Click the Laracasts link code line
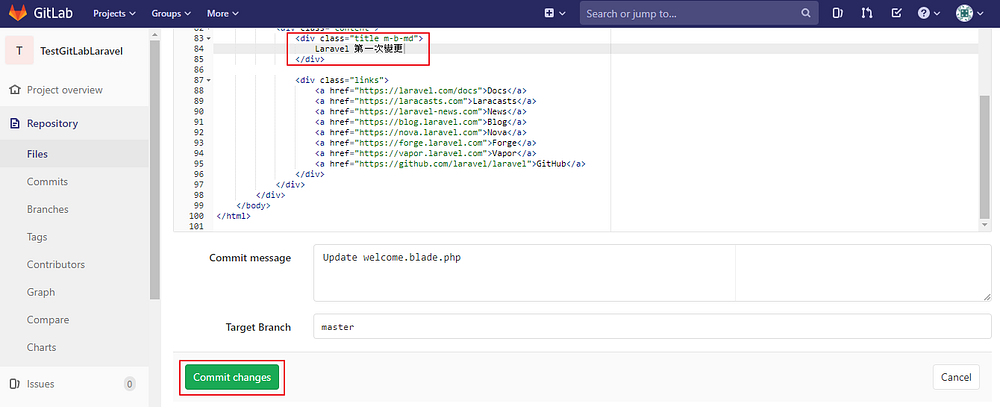The image size is (1000, 407). 426,101
